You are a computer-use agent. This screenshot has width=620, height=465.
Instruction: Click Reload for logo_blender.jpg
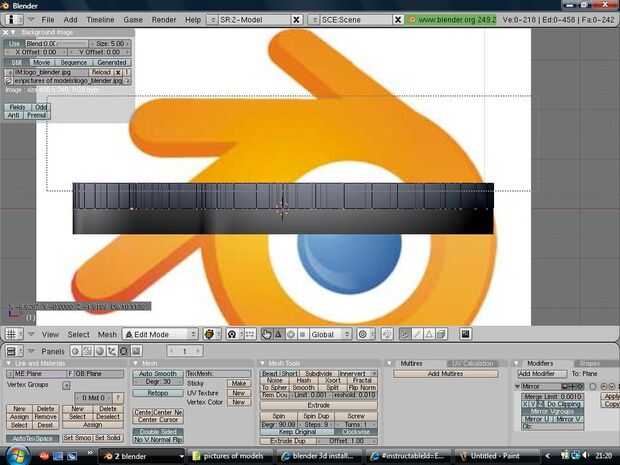coord(101,72)
